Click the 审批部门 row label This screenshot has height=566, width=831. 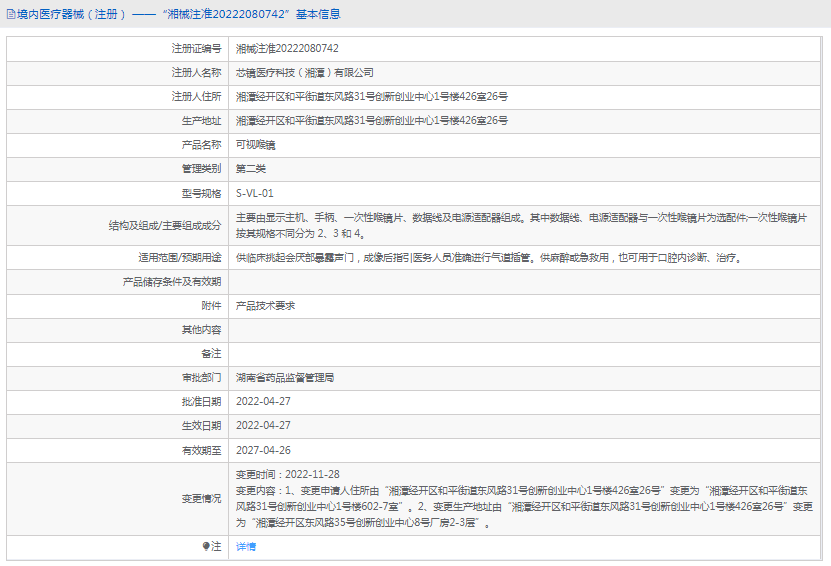(201, 377)
